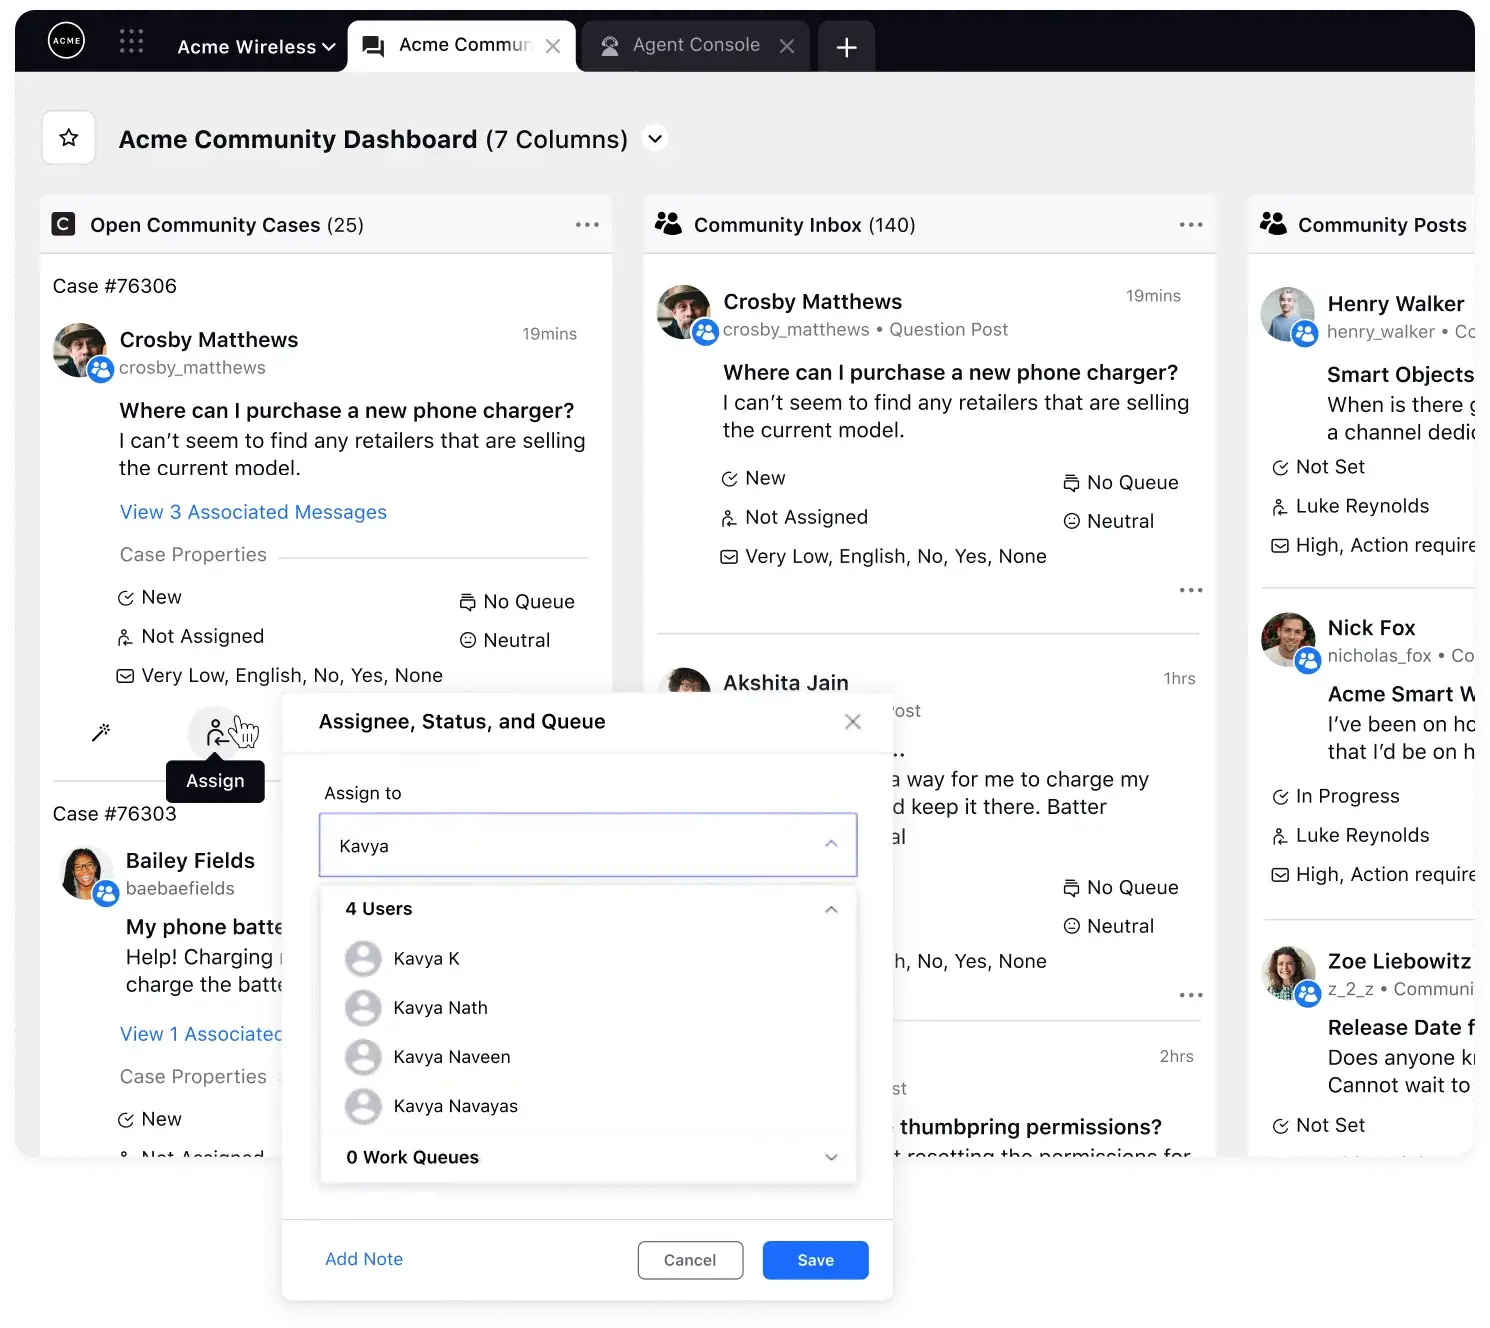The height and width of the screenshot is (1328, 1490).
Task: Click Not Assigned on Crosby Matthews inbox post
Action: (x=795, y=517)
